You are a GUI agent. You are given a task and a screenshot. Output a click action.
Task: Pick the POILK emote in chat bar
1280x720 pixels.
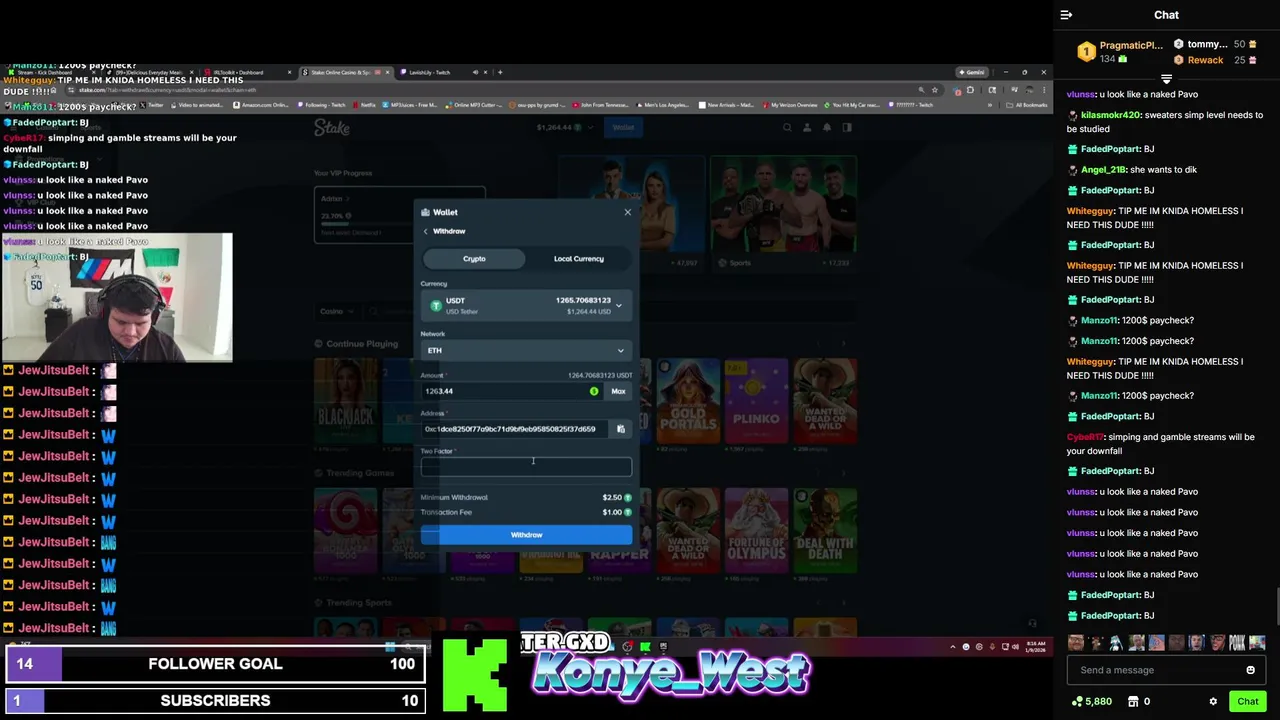(x=1237, y=643)
